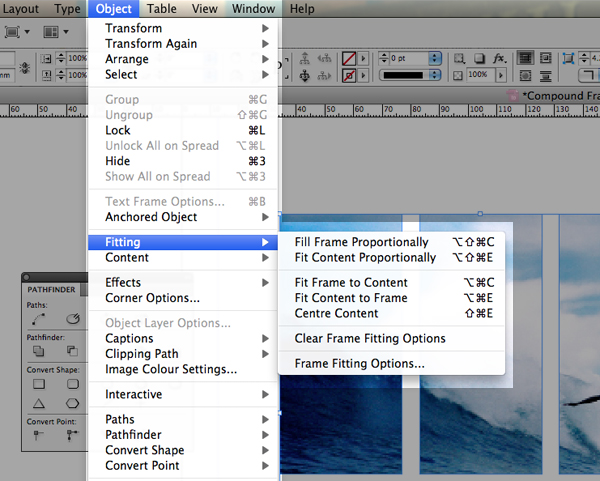Open the Window menu in menu bar
This screenshot has width=600, height=481.
253,8
